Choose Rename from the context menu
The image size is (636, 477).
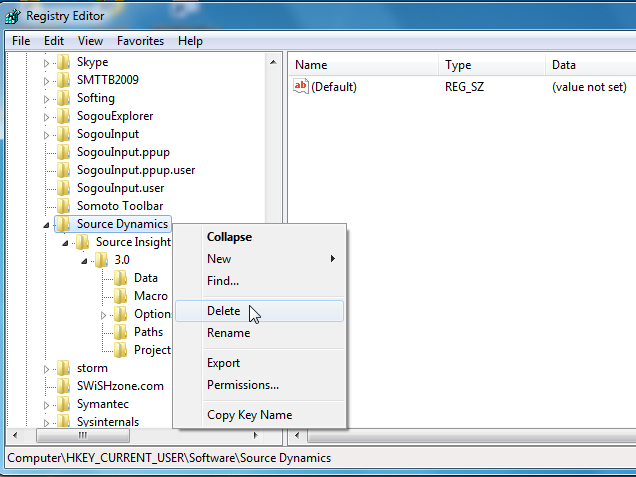coord(259,333)
